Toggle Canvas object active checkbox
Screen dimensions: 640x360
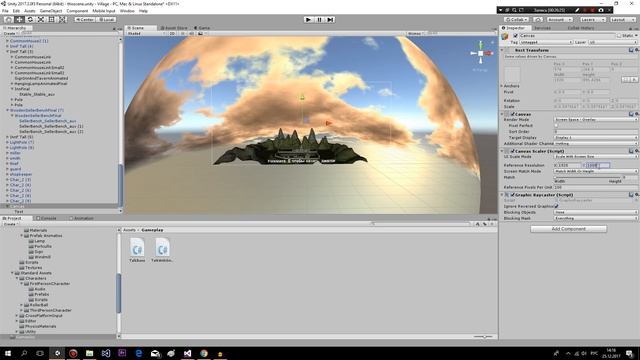(515, 36)
